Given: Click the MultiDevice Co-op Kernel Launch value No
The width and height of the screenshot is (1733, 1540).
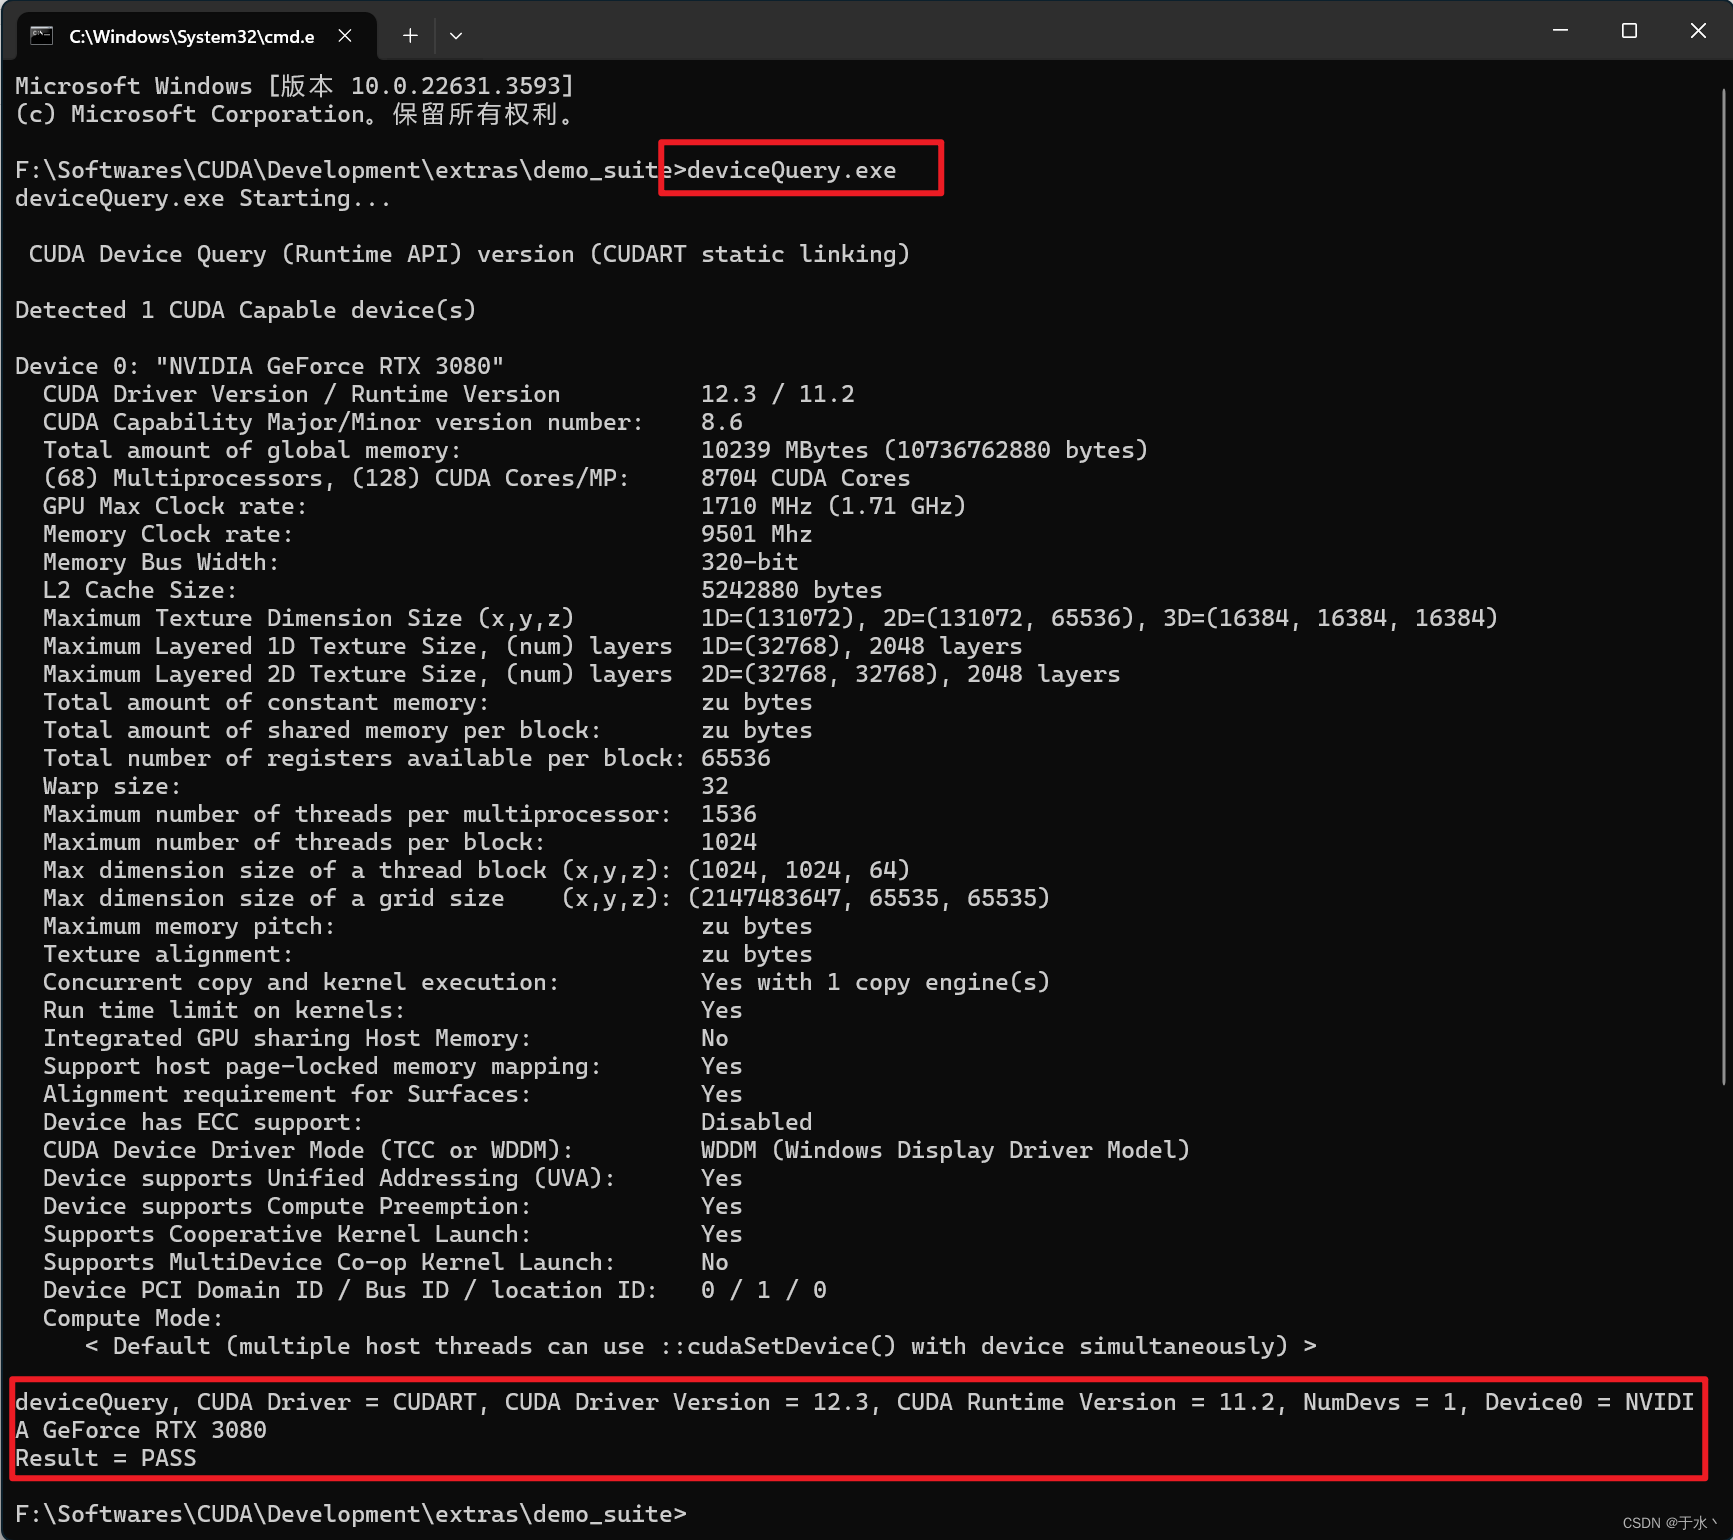Looking at the screenshot, I should [714, 1262].
